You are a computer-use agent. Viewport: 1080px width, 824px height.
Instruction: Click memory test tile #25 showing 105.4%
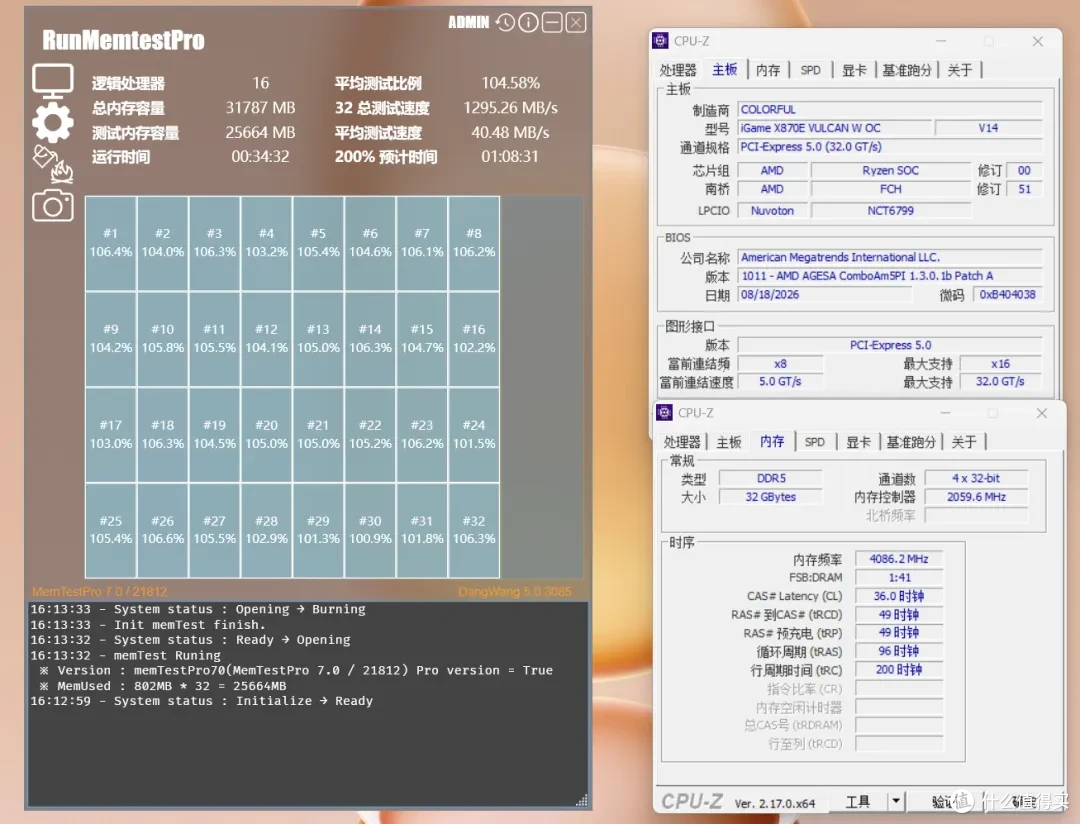(x=111, y=531)
